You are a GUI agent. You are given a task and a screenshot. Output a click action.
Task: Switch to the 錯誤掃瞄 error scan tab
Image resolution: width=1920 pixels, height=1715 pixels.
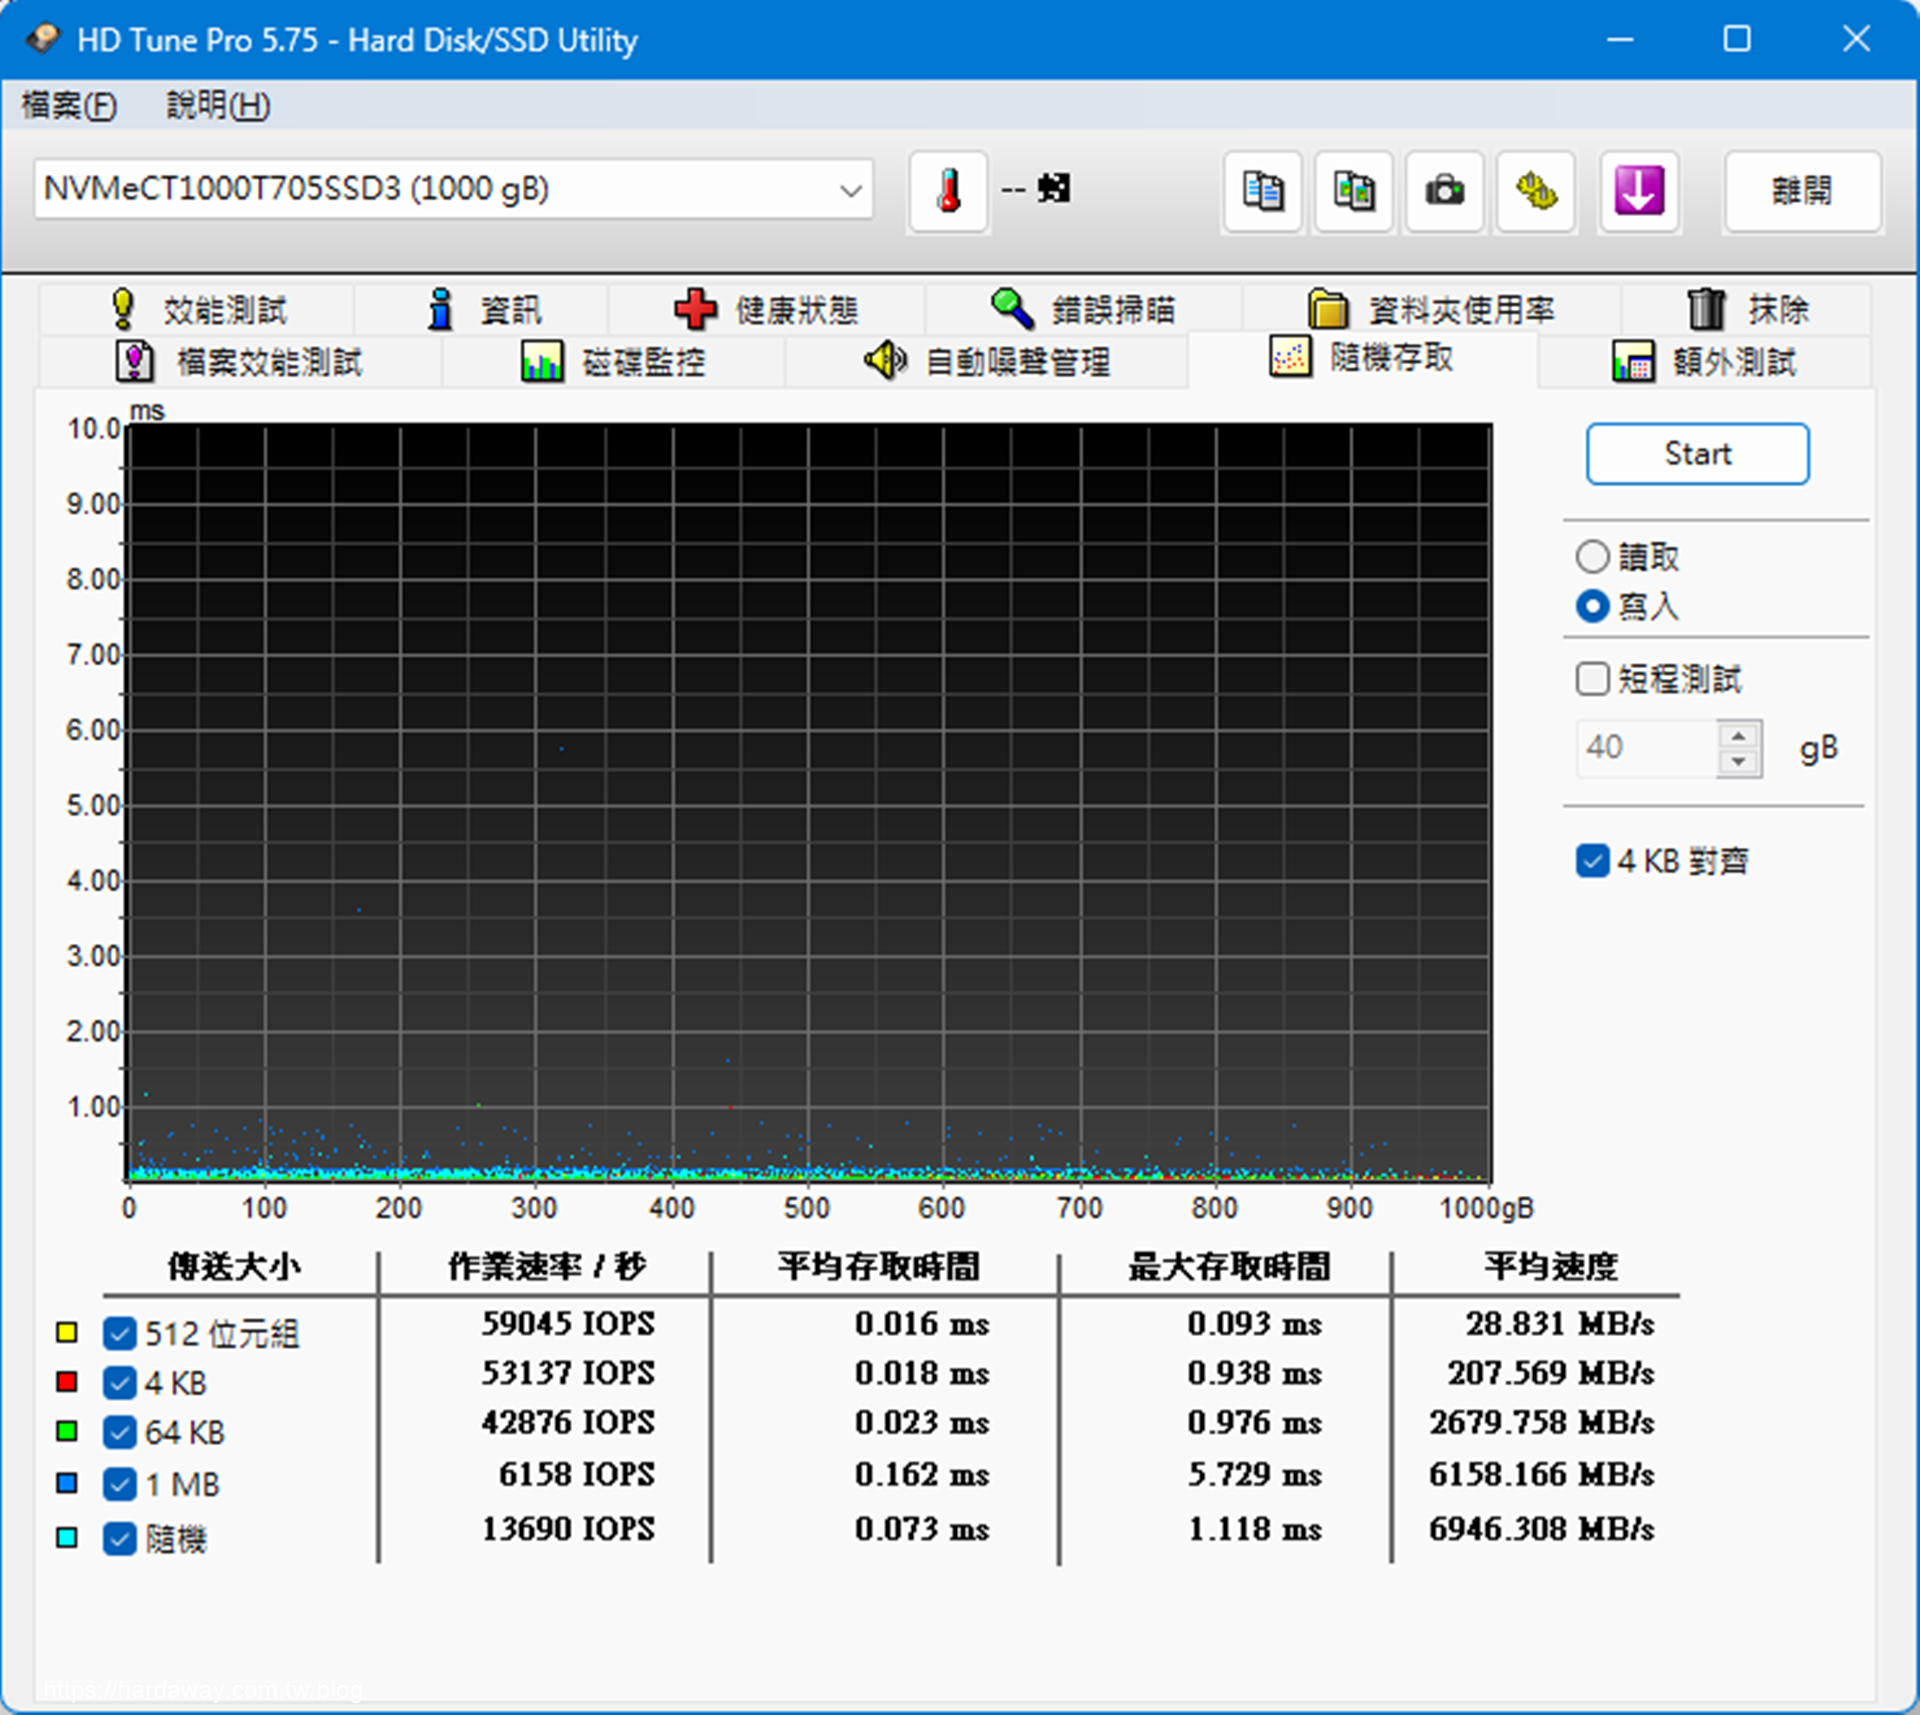pyautogui.click(x=1084, y=310)
